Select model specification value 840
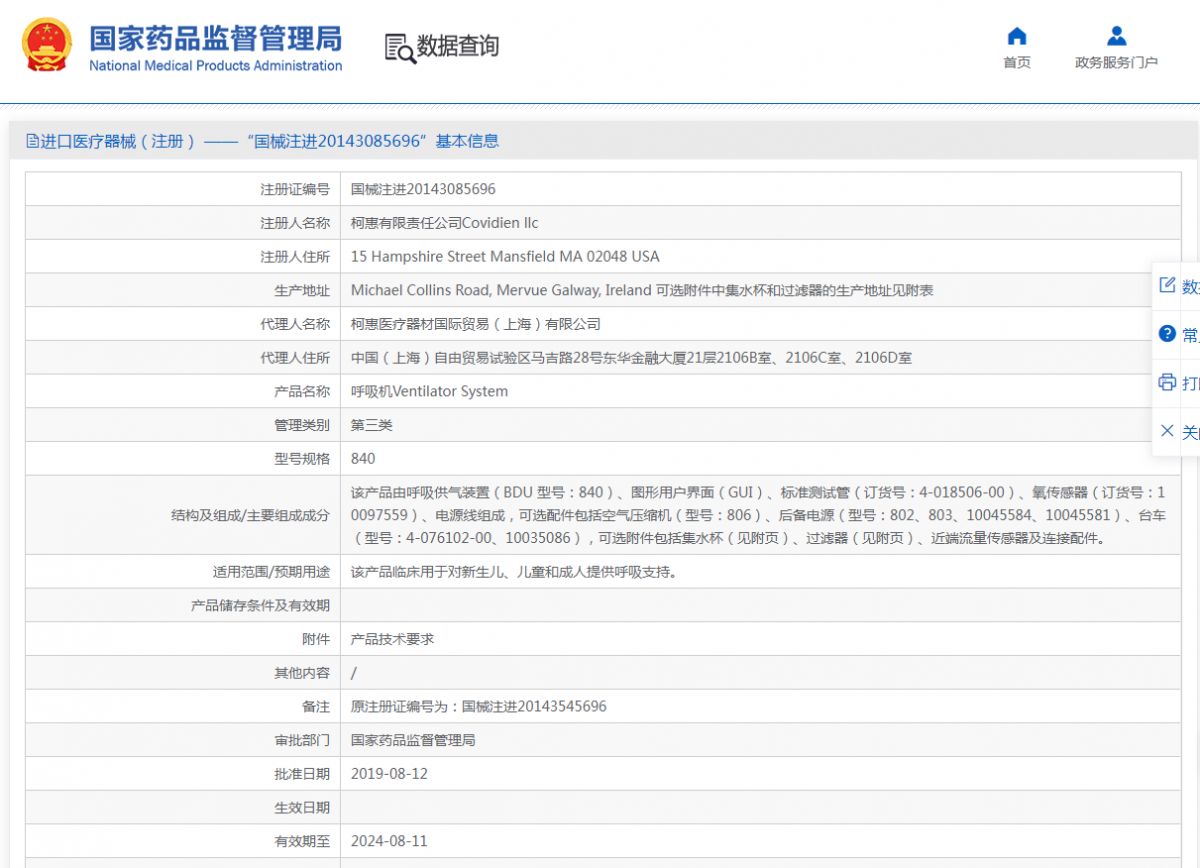1200x868 pixels. click(x=363, y=459)
